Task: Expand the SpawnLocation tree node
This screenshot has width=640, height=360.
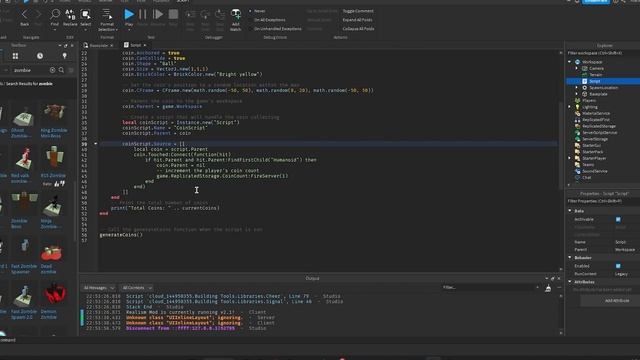Action: click(577, 87)
